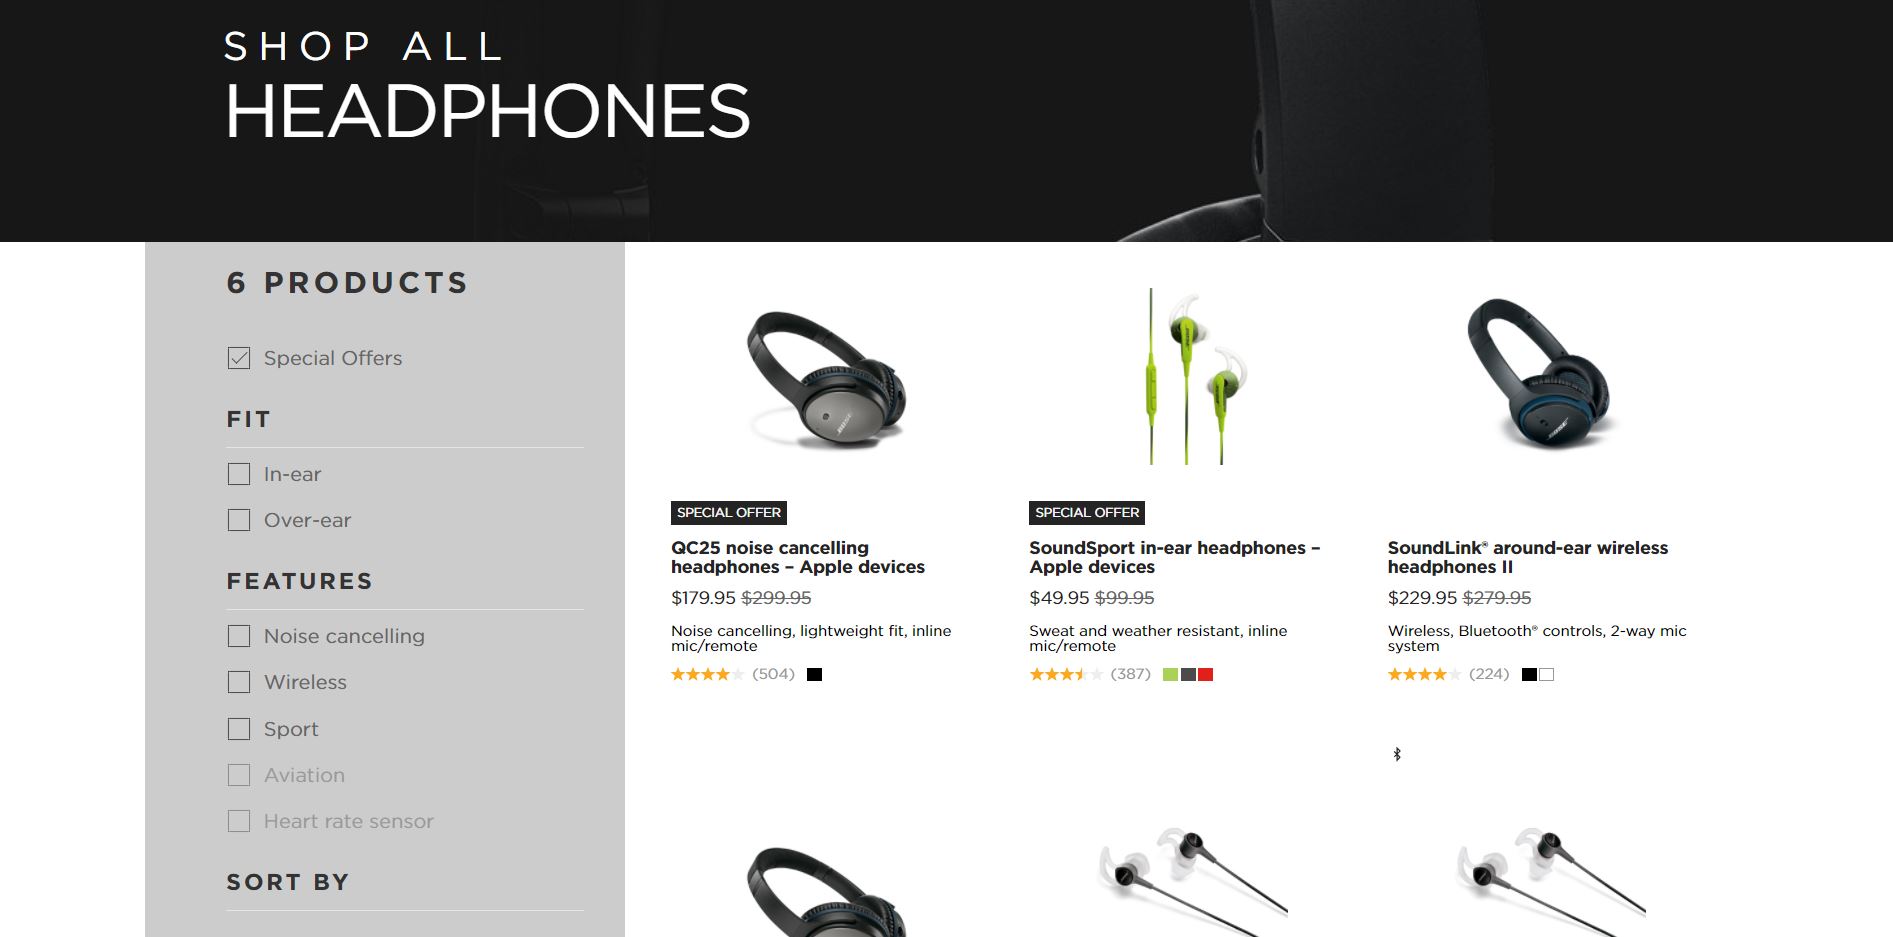1893x937 pixels.
Task: View the SoundSport 387 reviews rating
Action: coord(1090,674)
